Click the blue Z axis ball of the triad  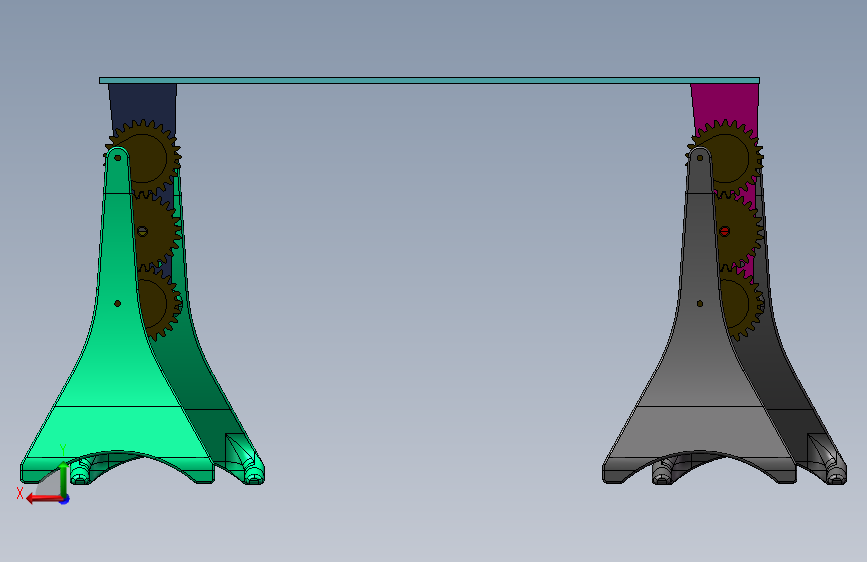(x=65, y=500)
